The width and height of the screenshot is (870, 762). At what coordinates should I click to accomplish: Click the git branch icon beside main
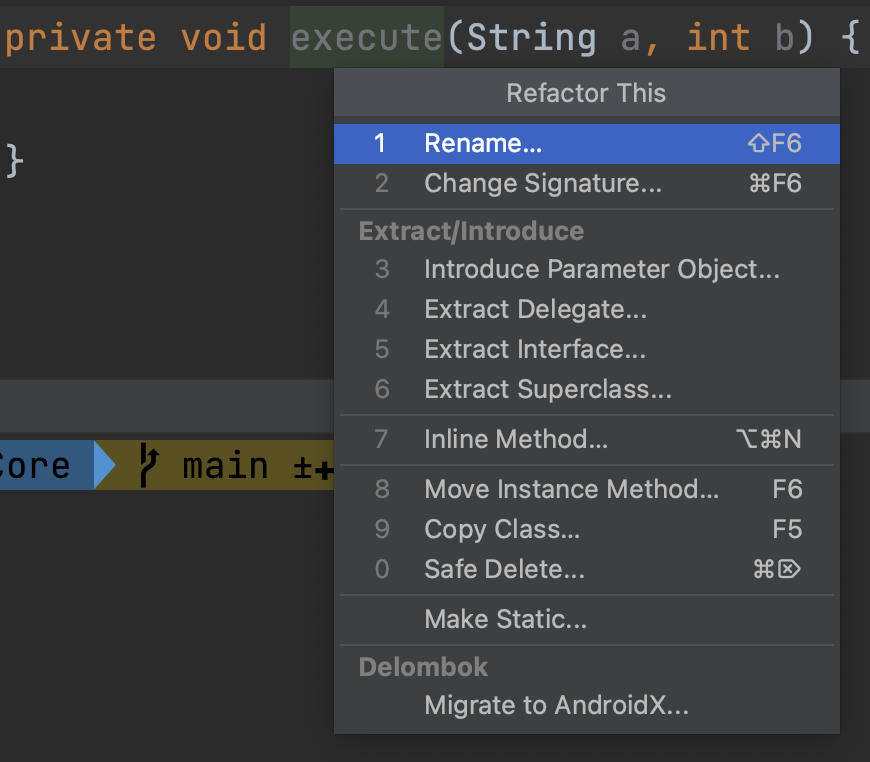click(x=149, y=465)
